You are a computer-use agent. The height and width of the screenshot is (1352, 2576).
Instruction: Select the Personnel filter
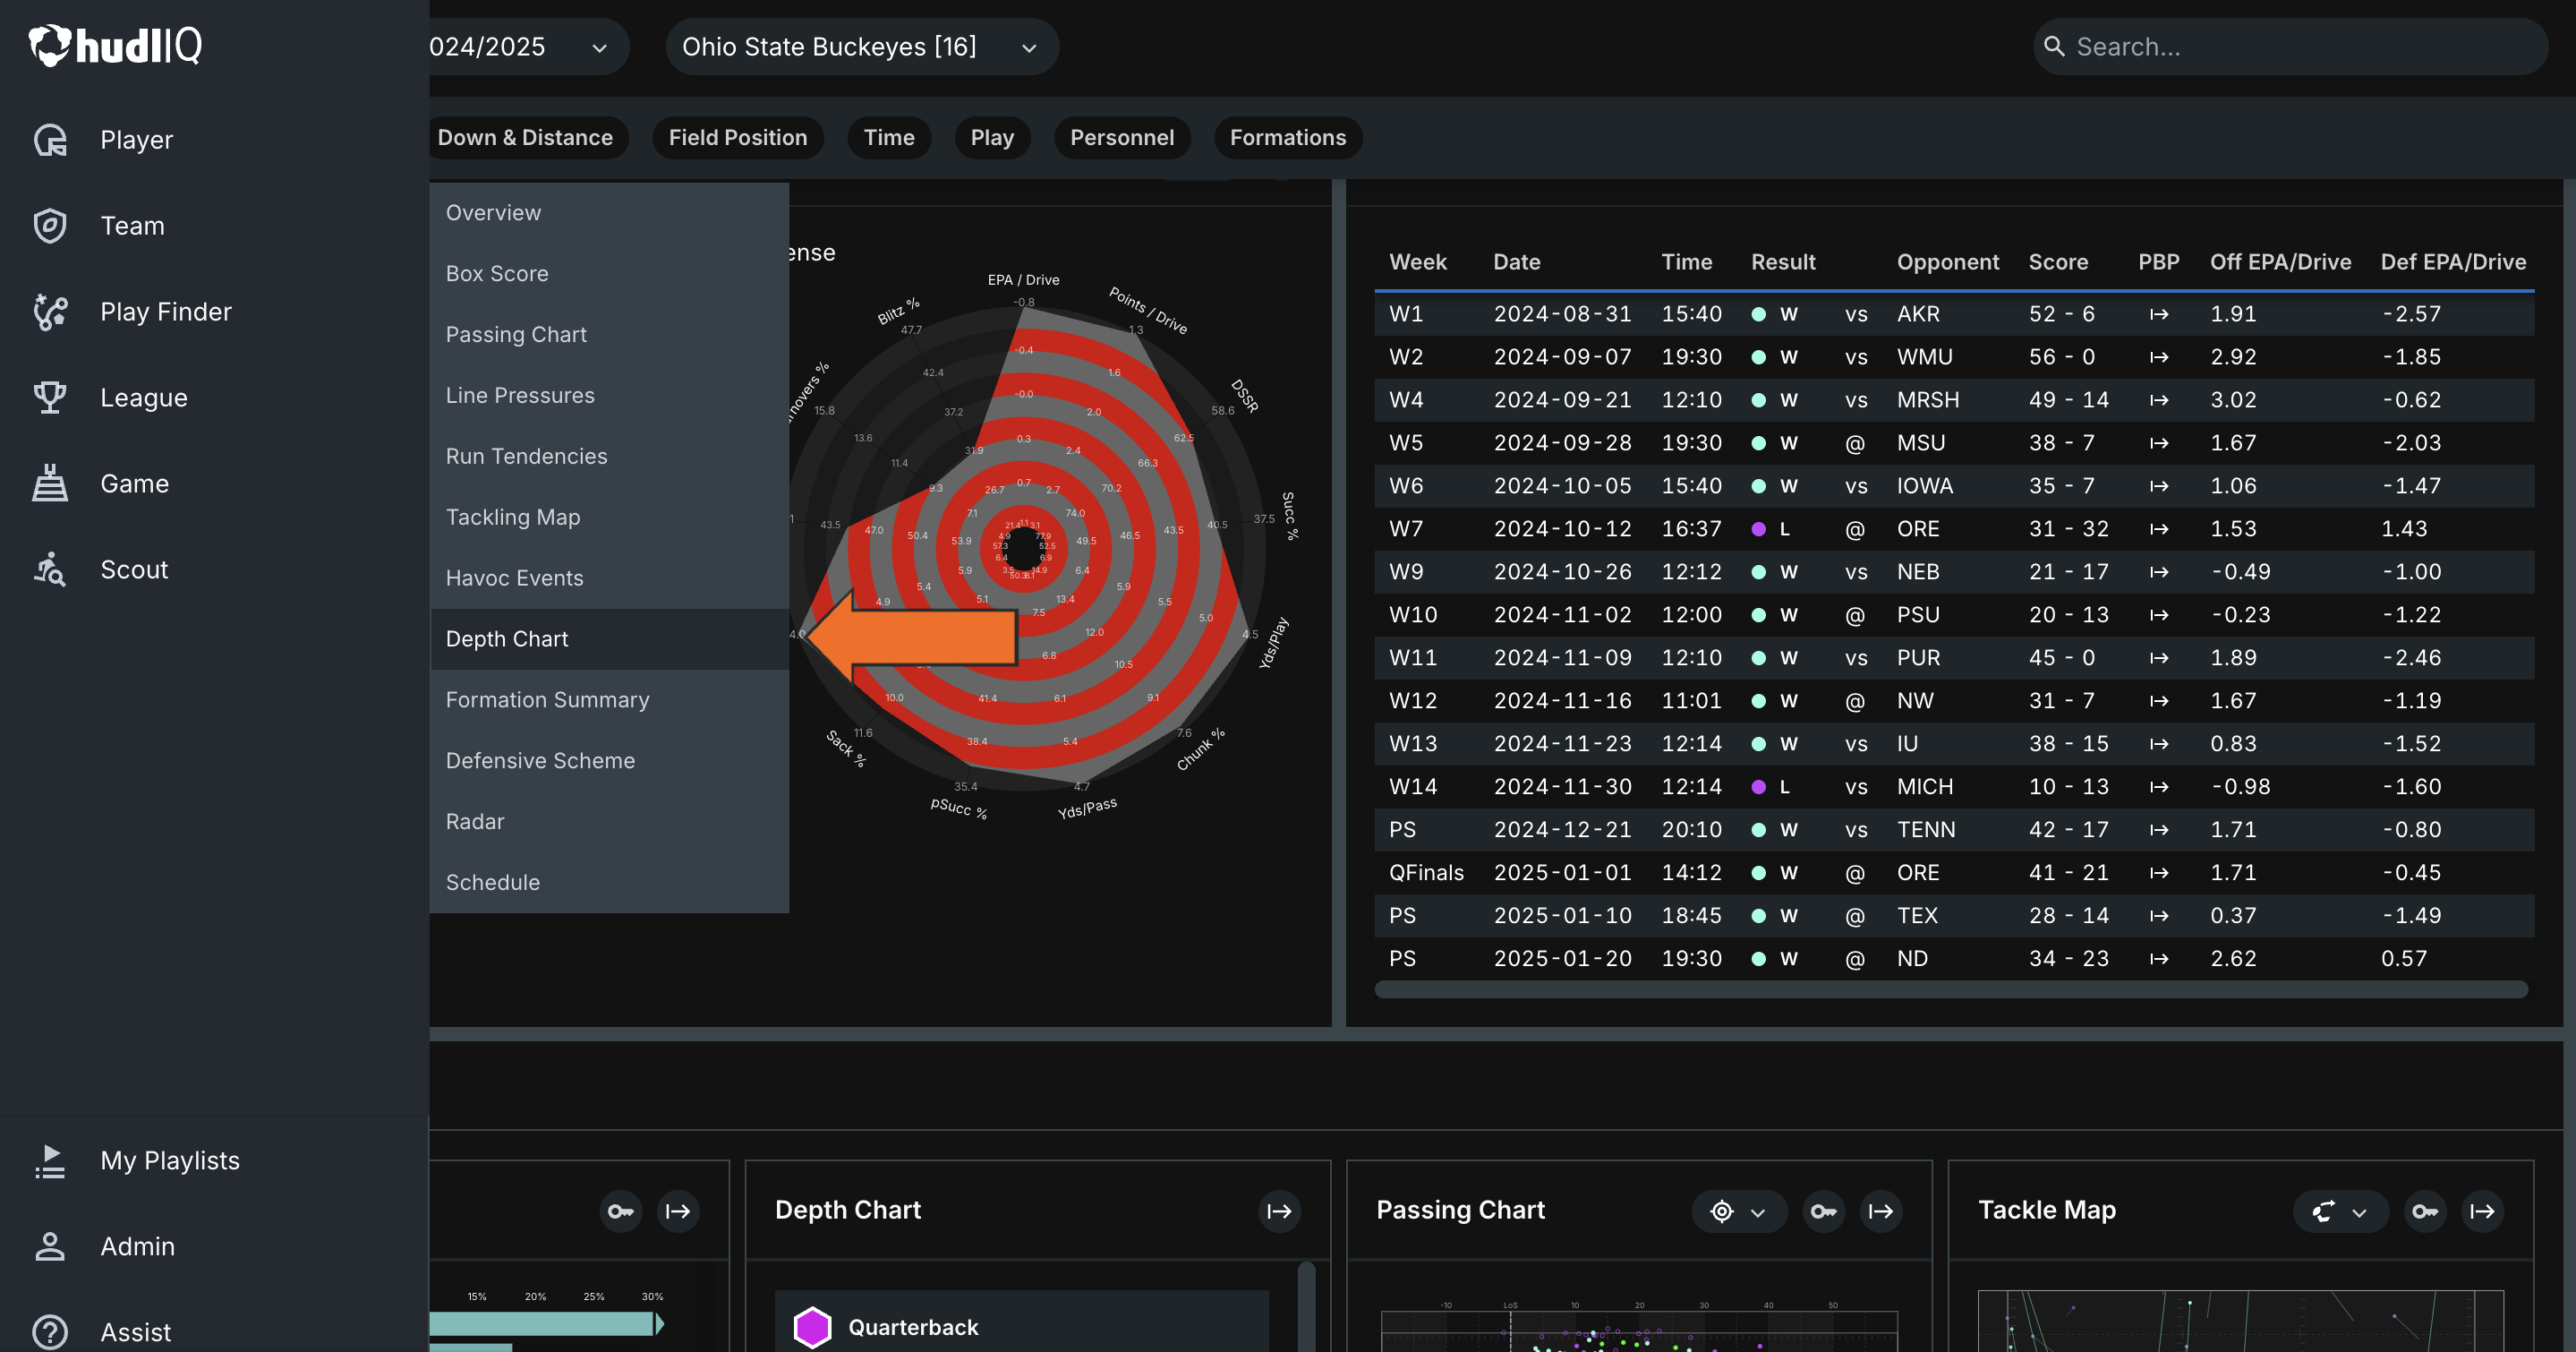coord(1122,138)
